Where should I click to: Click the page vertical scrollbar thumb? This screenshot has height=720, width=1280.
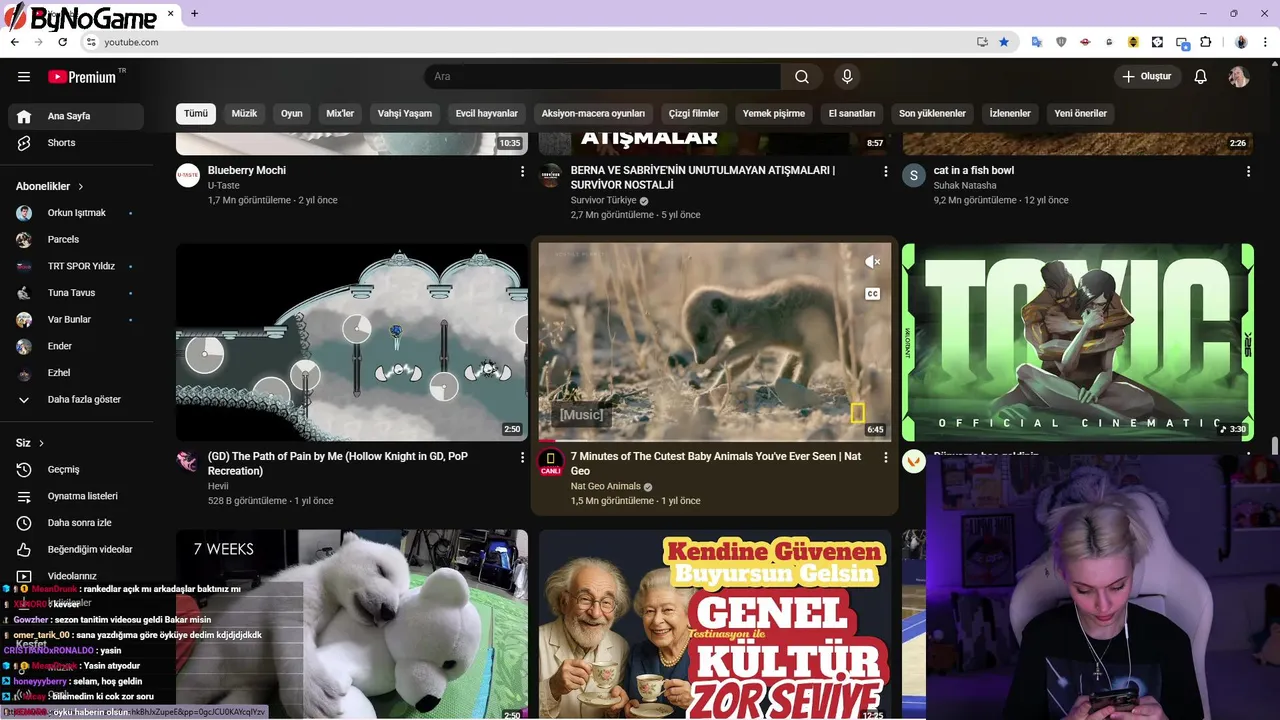pos(1274,447)
